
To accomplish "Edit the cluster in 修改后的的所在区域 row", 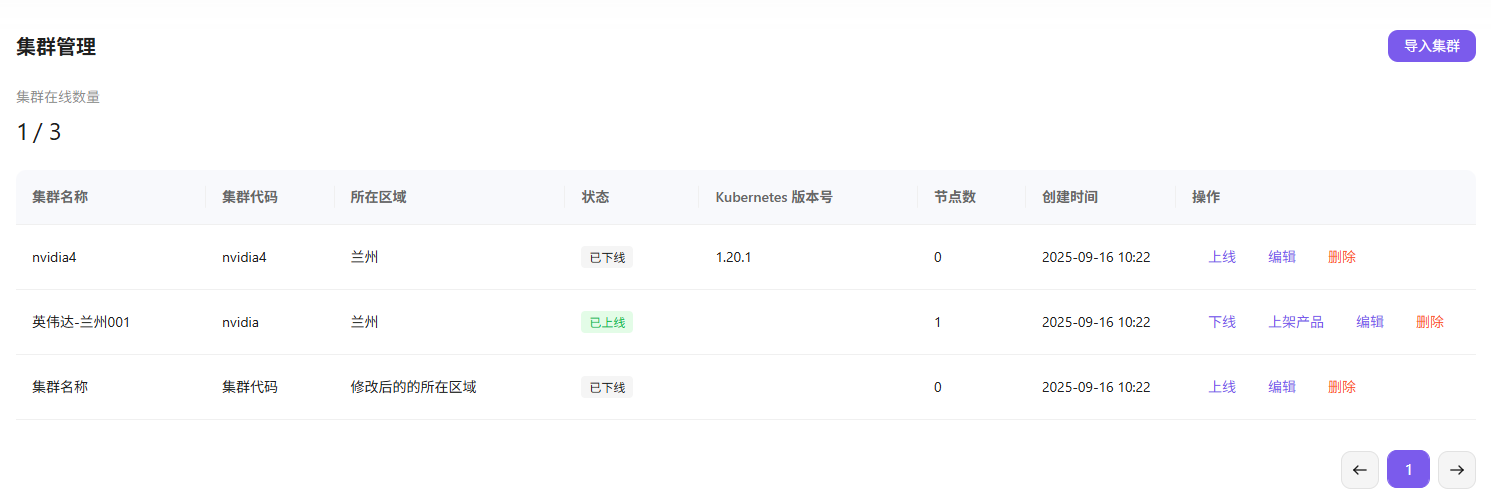I will tap(1282, 387).
